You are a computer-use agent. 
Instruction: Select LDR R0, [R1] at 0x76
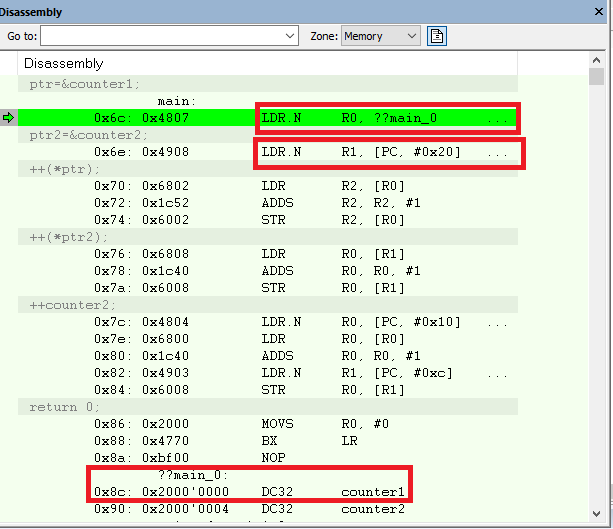(268, 254)
